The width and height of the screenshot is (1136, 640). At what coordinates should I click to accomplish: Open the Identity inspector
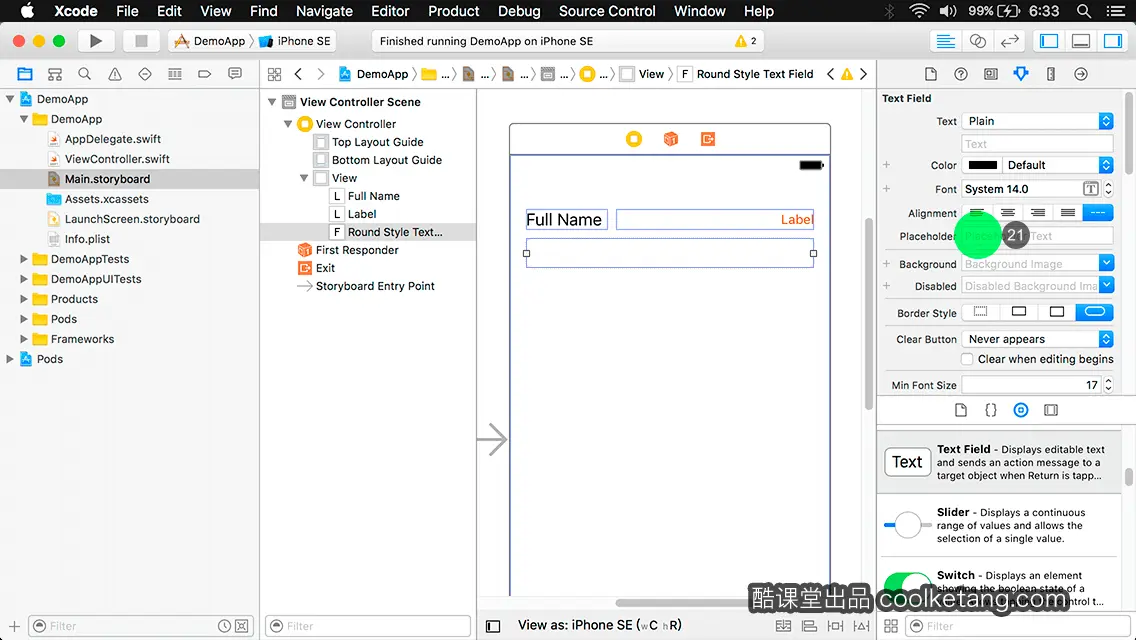pyautogui.click(x=990, y=74)
